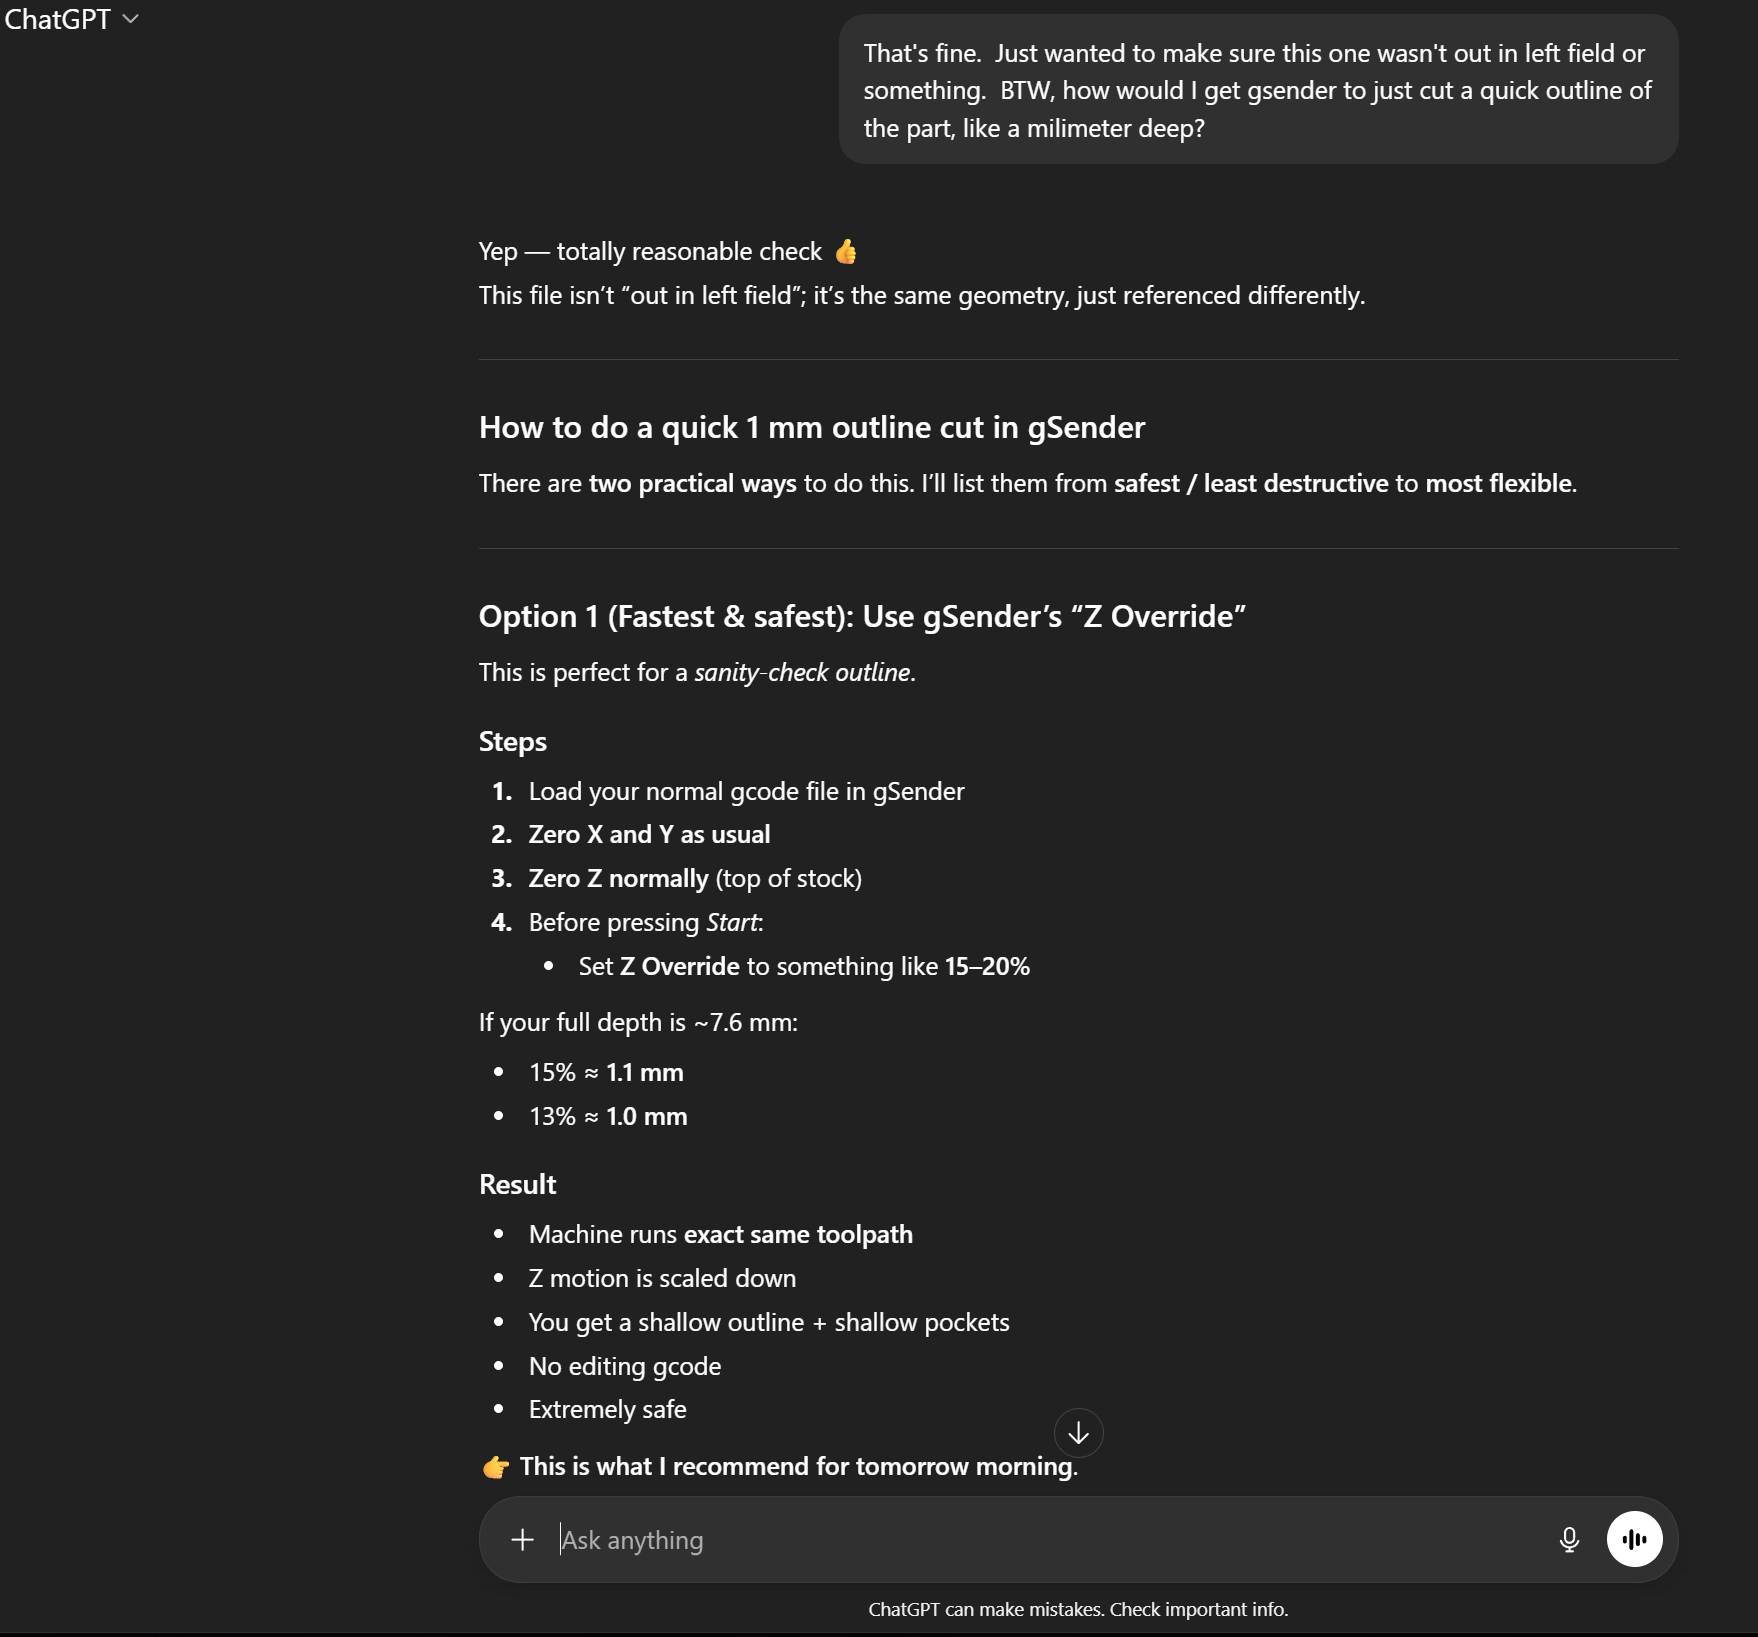Click the quick 1 mm outline cut heading

pos(811,428)
